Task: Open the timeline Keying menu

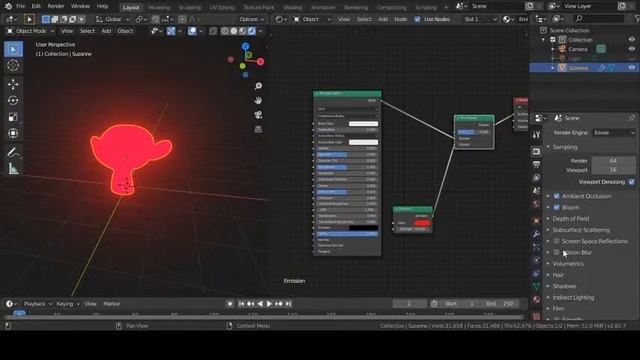Action: [x=67, y=304]
